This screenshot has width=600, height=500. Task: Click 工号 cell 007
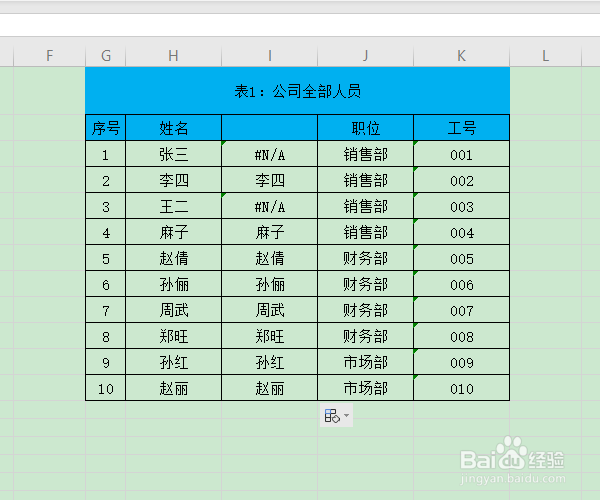point(461,310)
